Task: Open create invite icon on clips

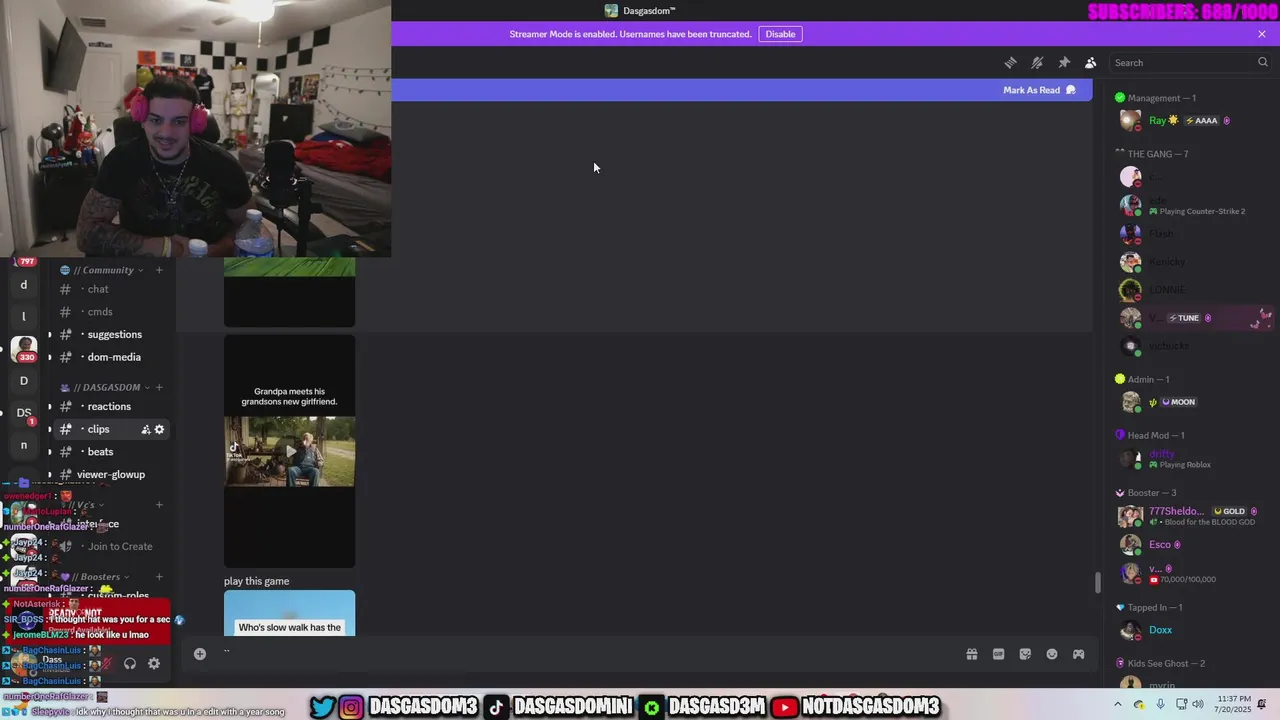Action: 145,429
